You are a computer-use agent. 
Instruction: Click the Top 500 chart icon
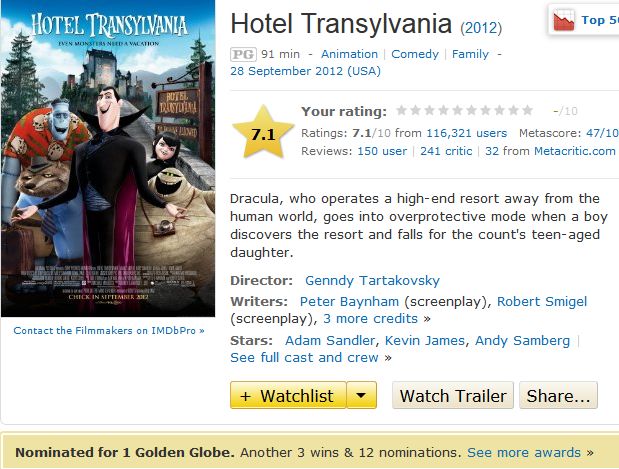[x=564, y=20]
